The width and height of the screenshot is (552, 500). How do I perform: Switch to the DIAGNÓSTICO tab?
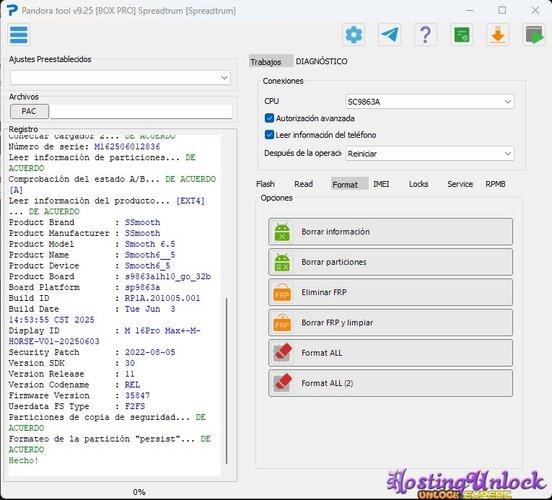coord(321,61)
